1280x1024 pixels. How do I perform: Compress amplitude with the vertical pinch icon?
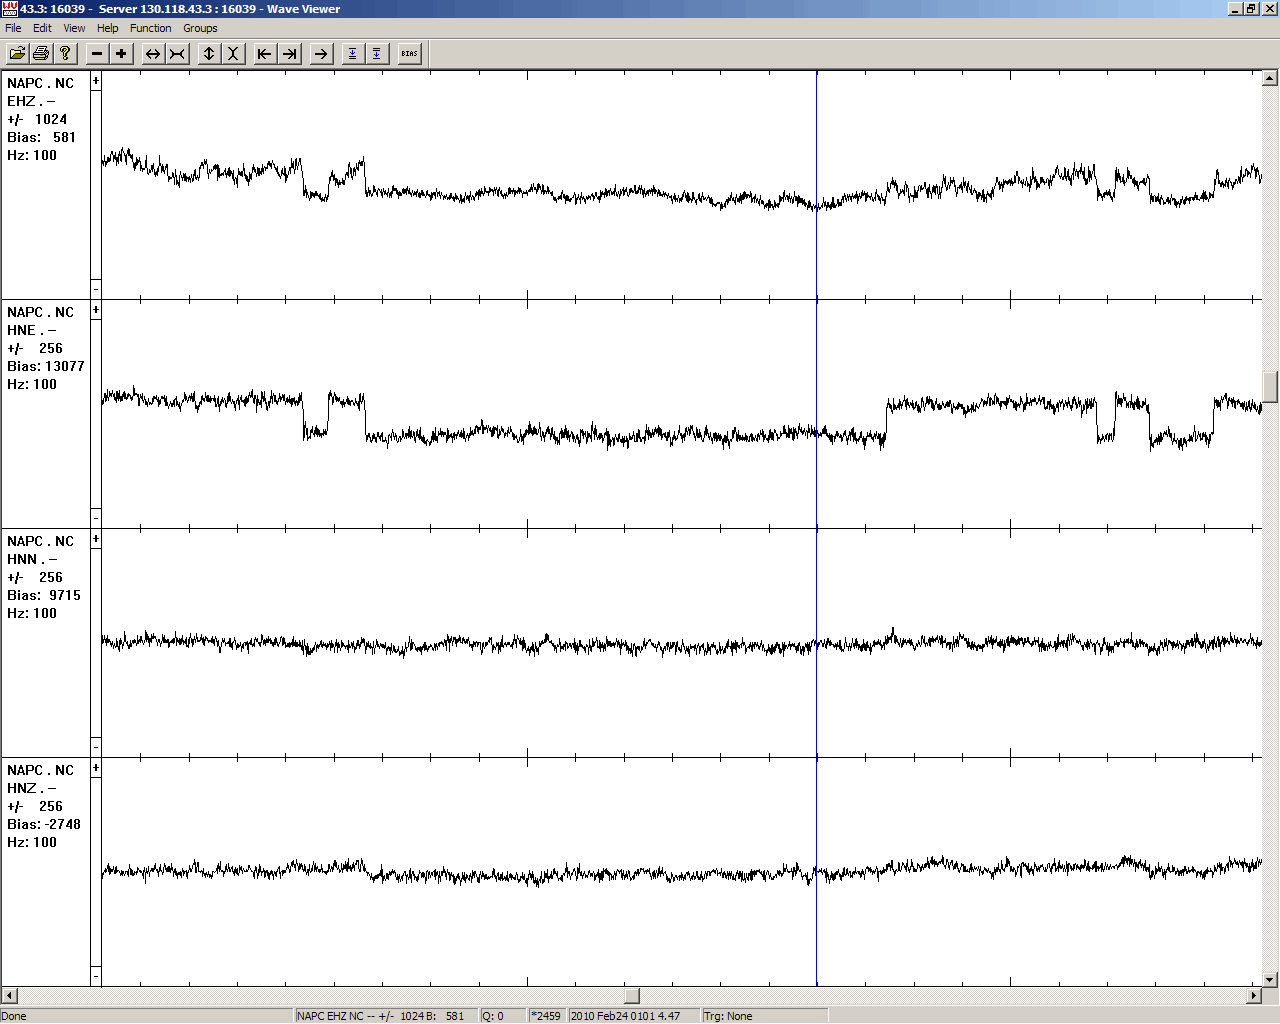pyautogui.click(x=233, y=53)
